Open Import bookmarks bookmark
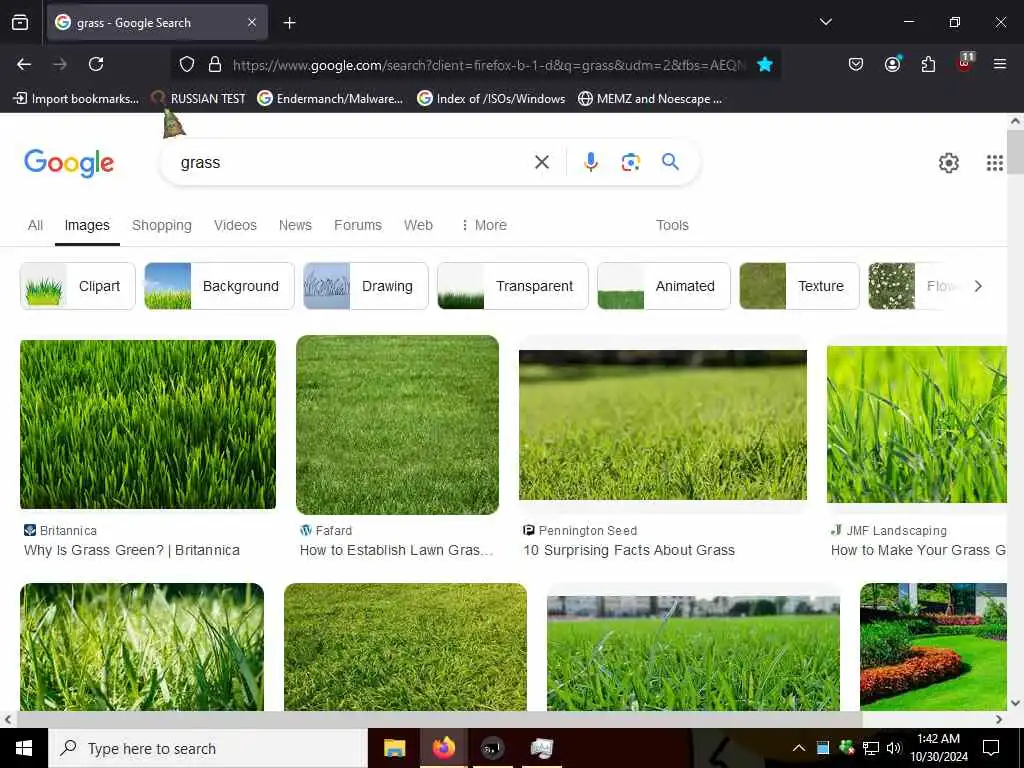This screenshot has height=768, width=1024. (76, 99)
